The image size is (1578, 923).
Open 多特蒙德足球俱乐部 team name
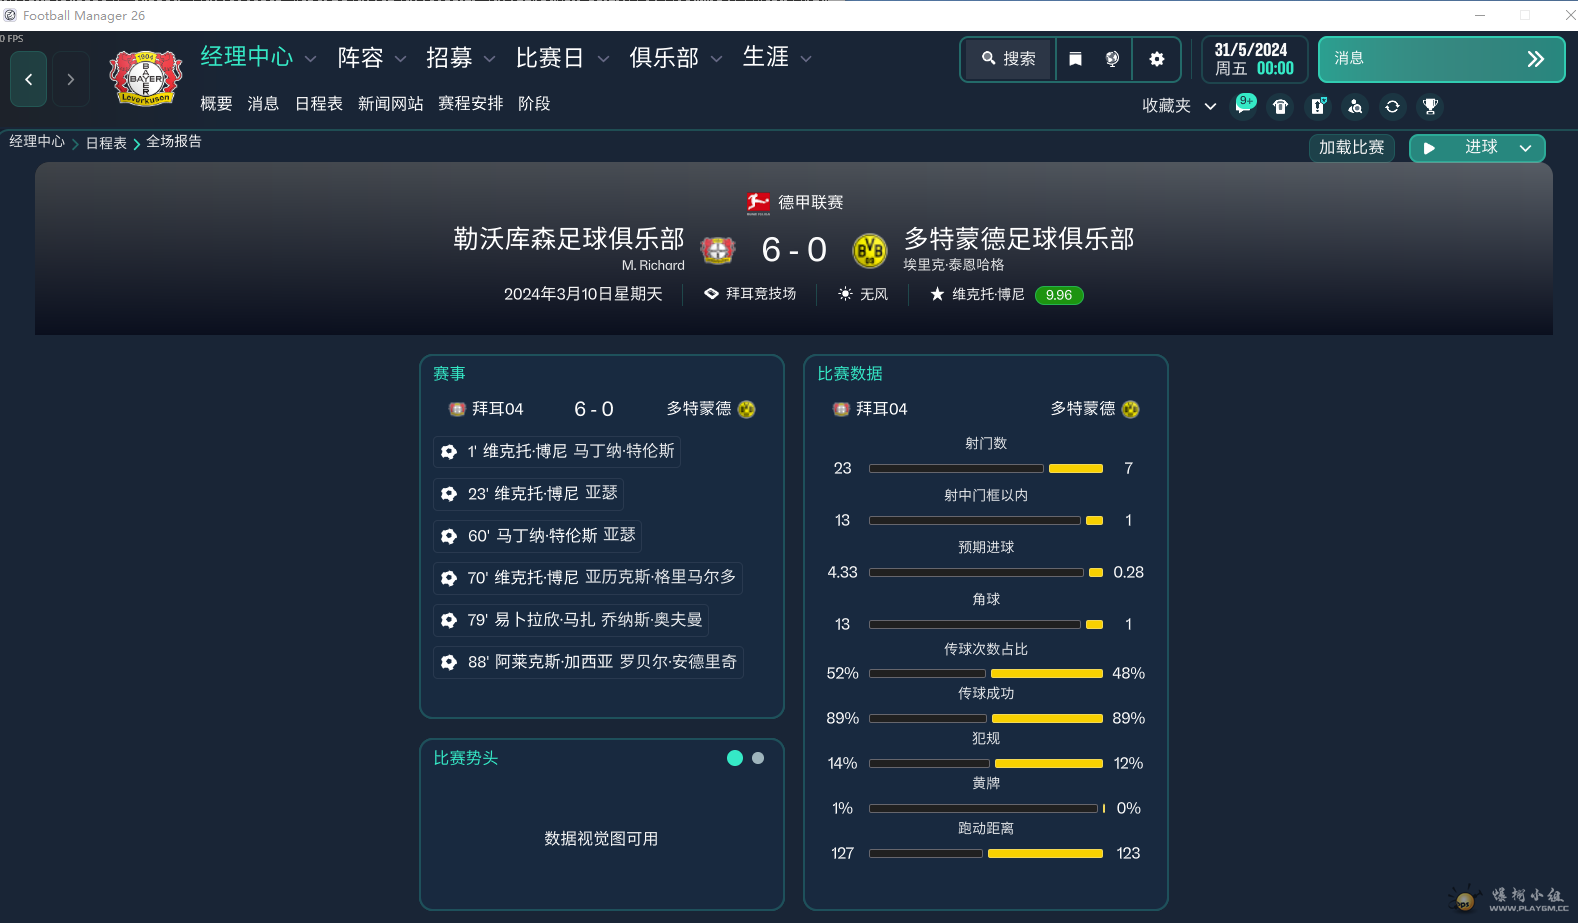click(x=1019, y=239)
